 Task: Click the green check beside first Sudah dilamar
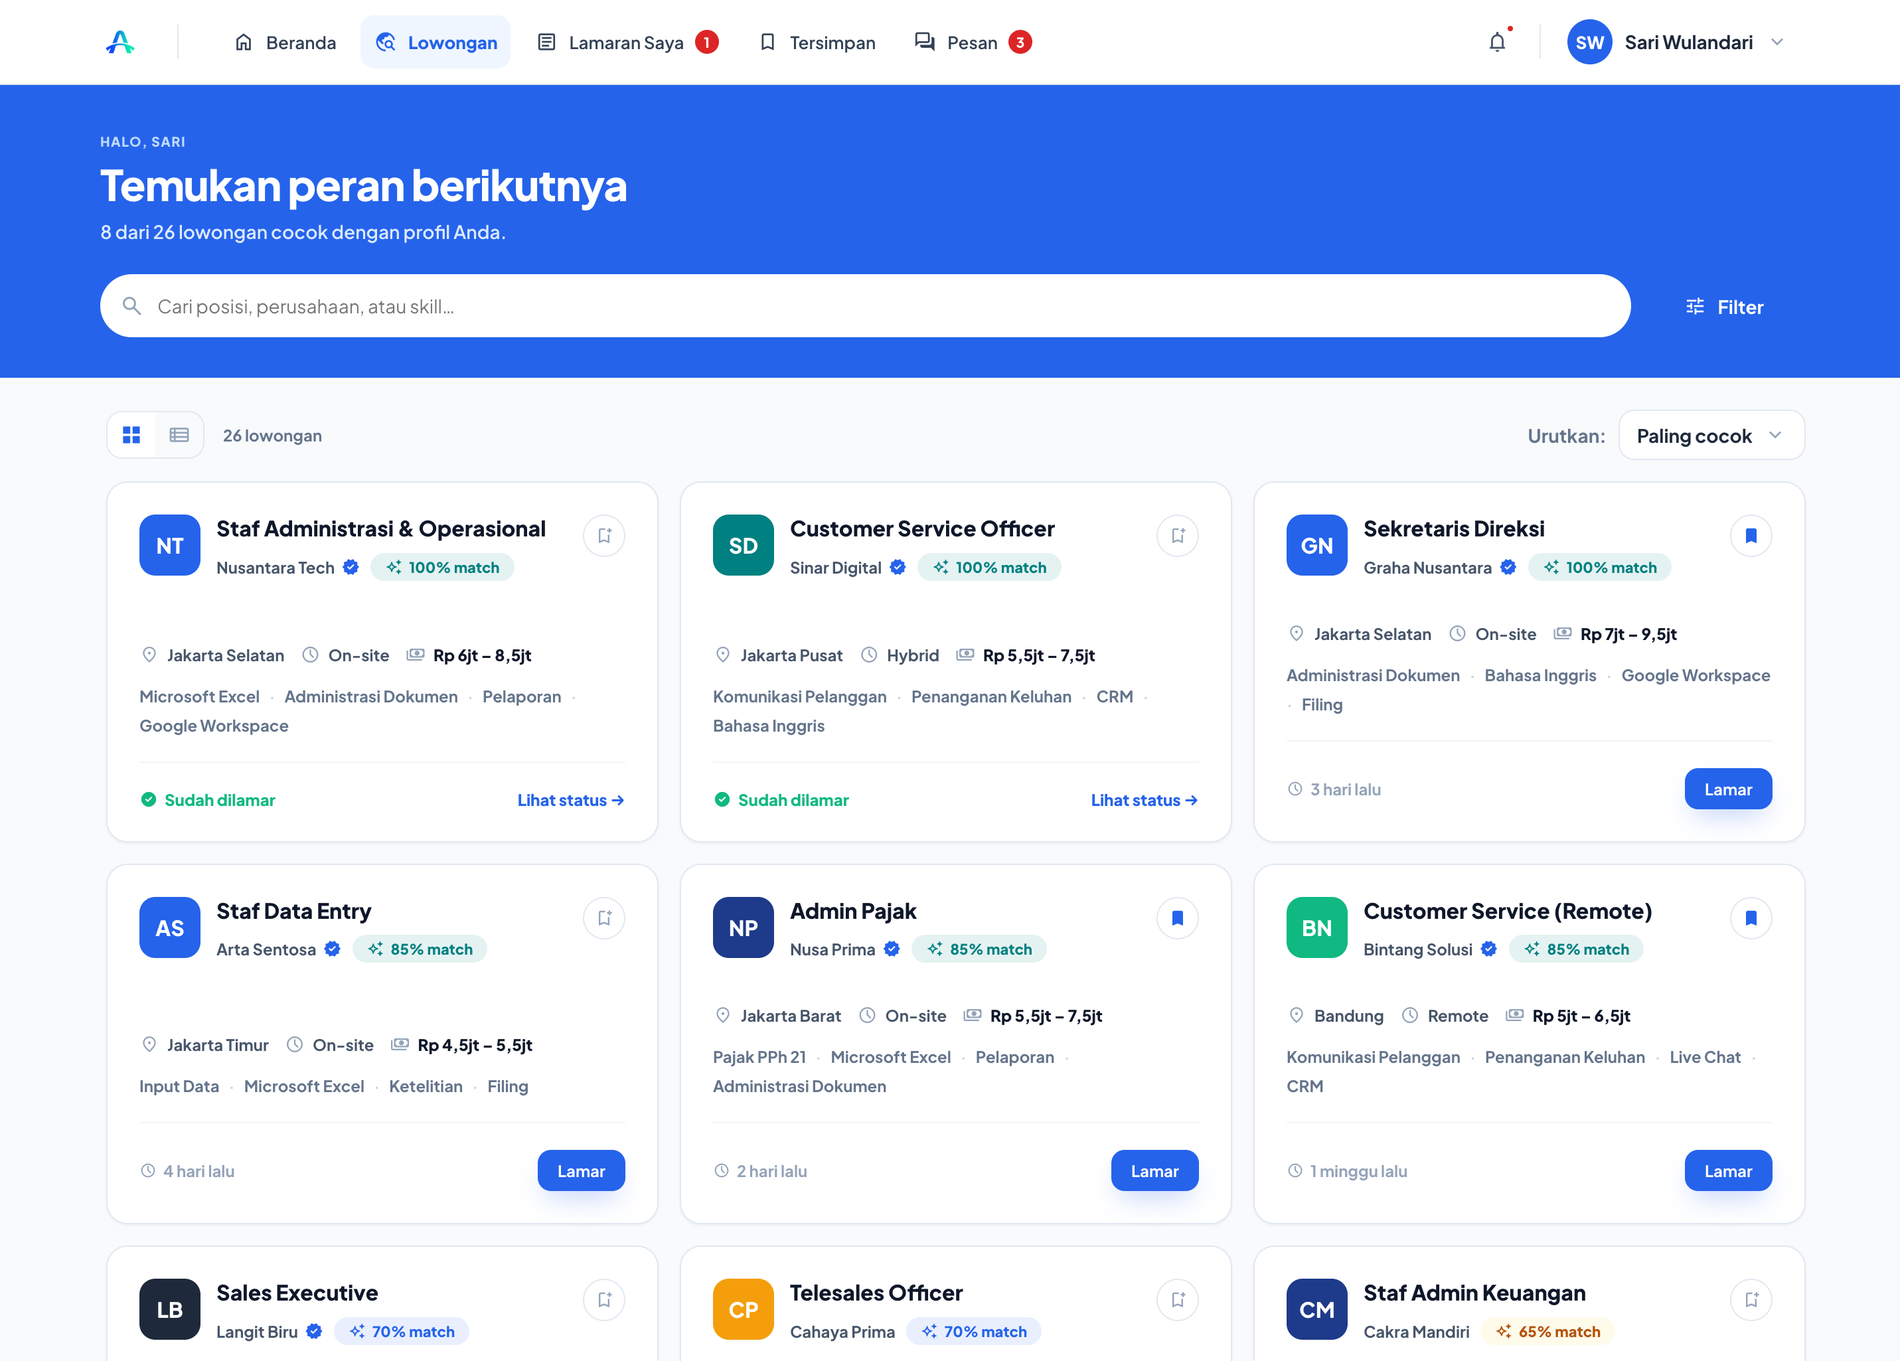click(x=148, y=800)
